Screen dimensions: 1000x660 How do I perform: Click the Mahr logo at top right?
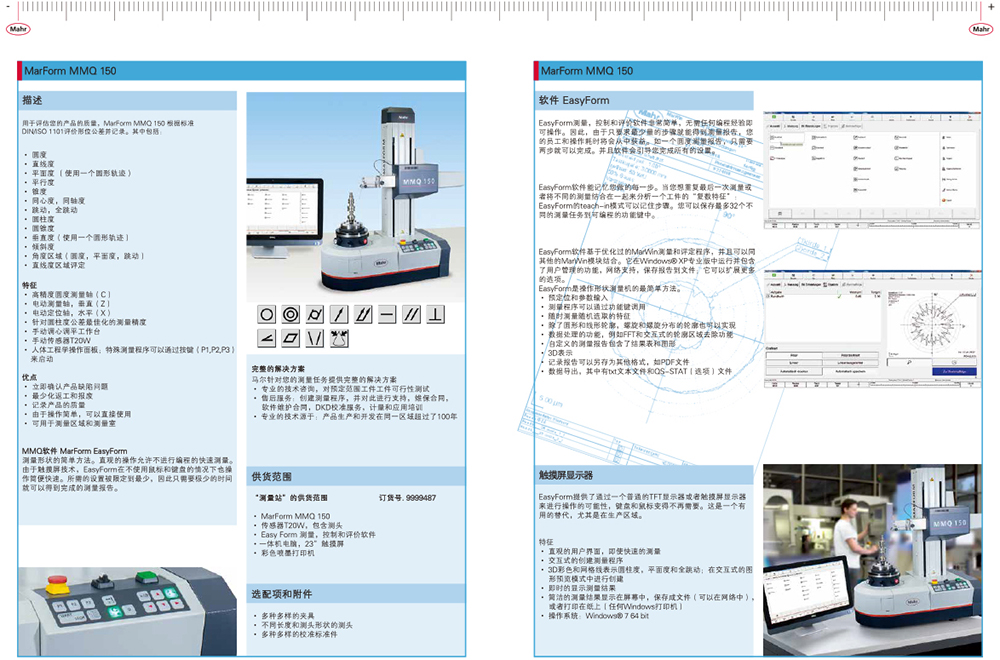pyautogui.click(x=981, y=29)
